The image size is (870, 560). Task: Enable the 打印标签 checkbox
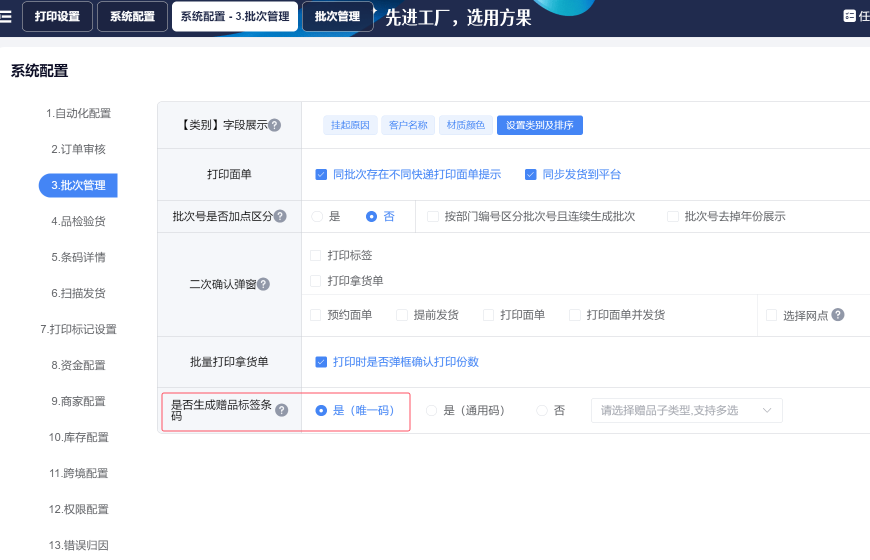316,255
